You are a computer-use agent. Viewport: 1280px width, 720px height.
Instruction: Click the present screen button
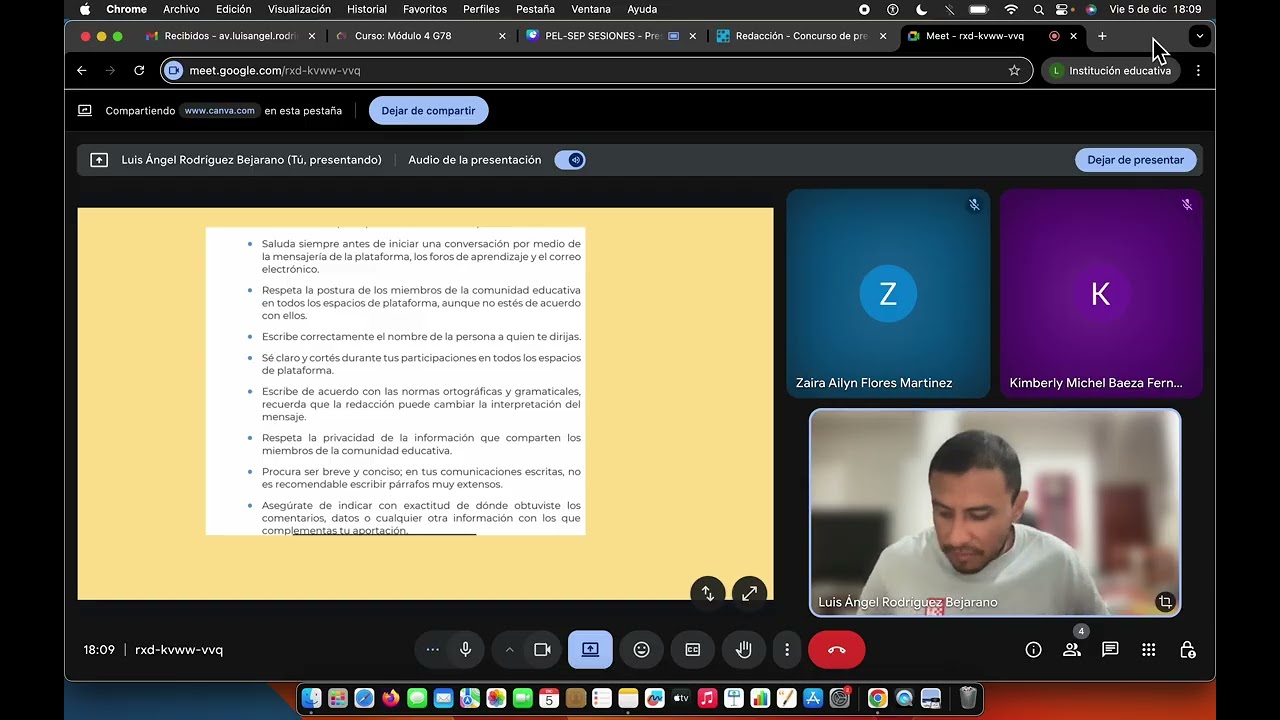590,650
